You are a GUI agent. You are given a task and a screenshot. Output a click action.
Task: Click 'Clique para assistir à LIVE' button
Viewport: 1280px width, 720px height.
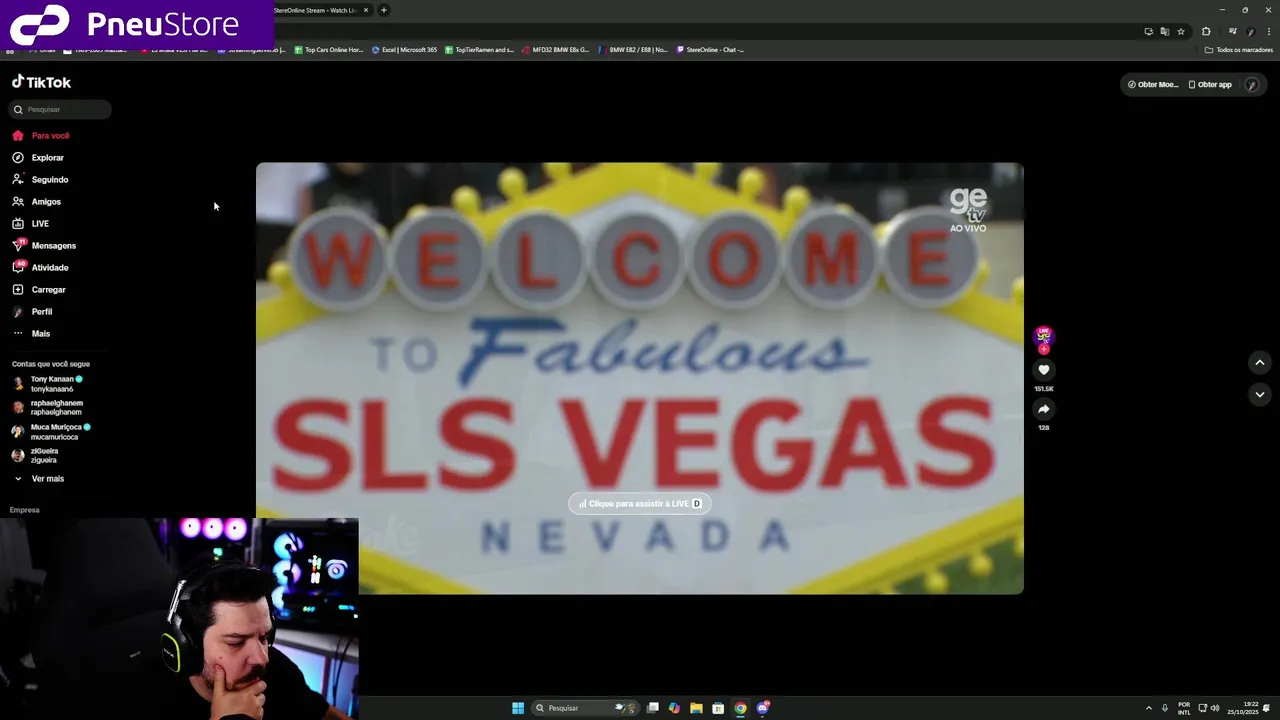[x=640, y=504]
